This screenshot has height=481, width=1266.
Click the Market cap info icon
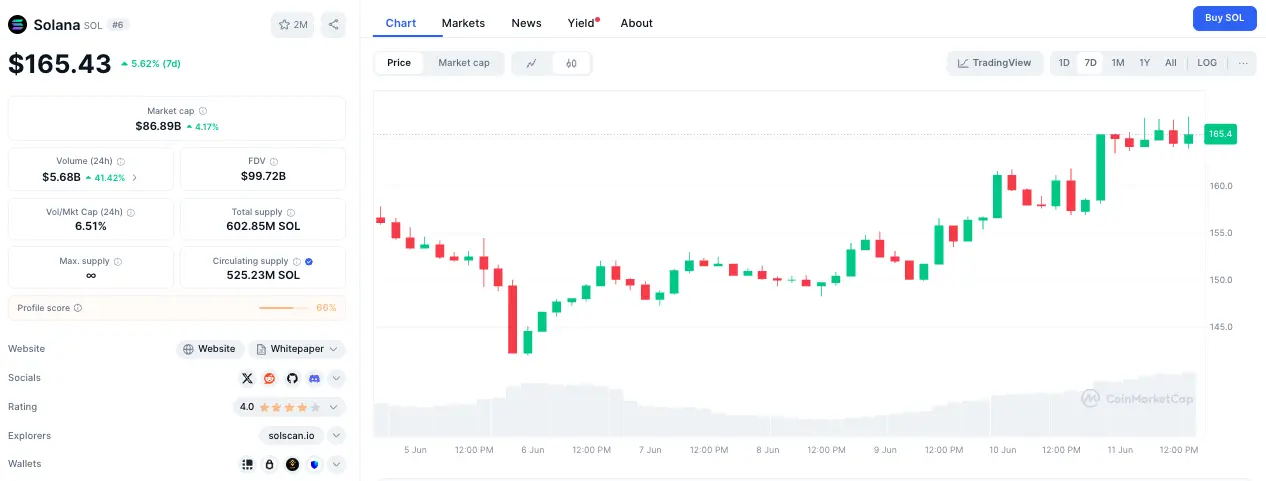click(203, 111)
